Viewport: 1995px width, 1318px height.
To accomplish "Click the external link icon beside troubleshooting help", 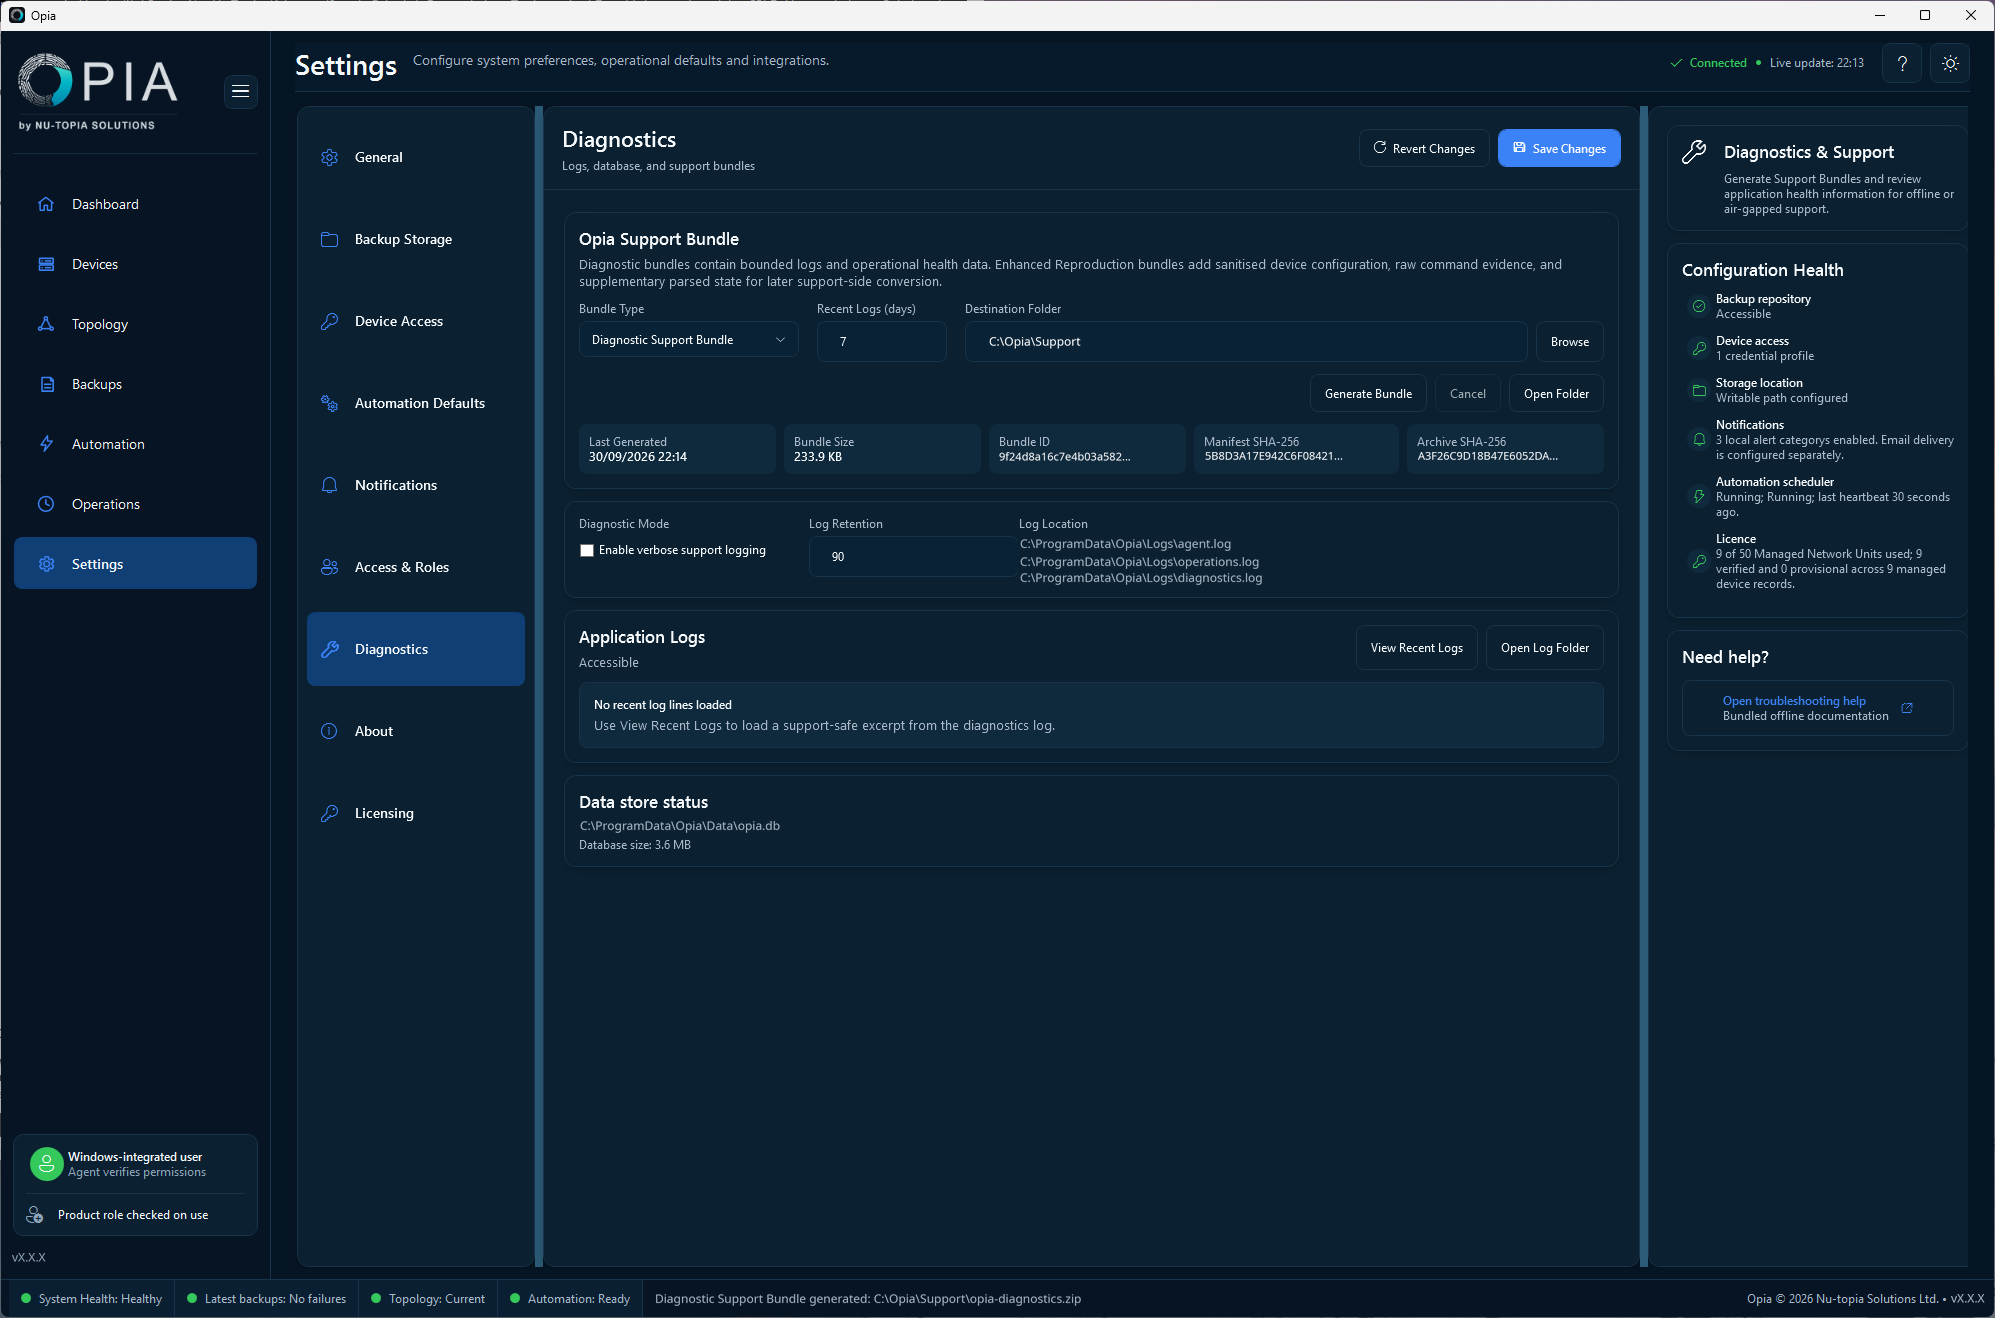I will [1907, 708].
